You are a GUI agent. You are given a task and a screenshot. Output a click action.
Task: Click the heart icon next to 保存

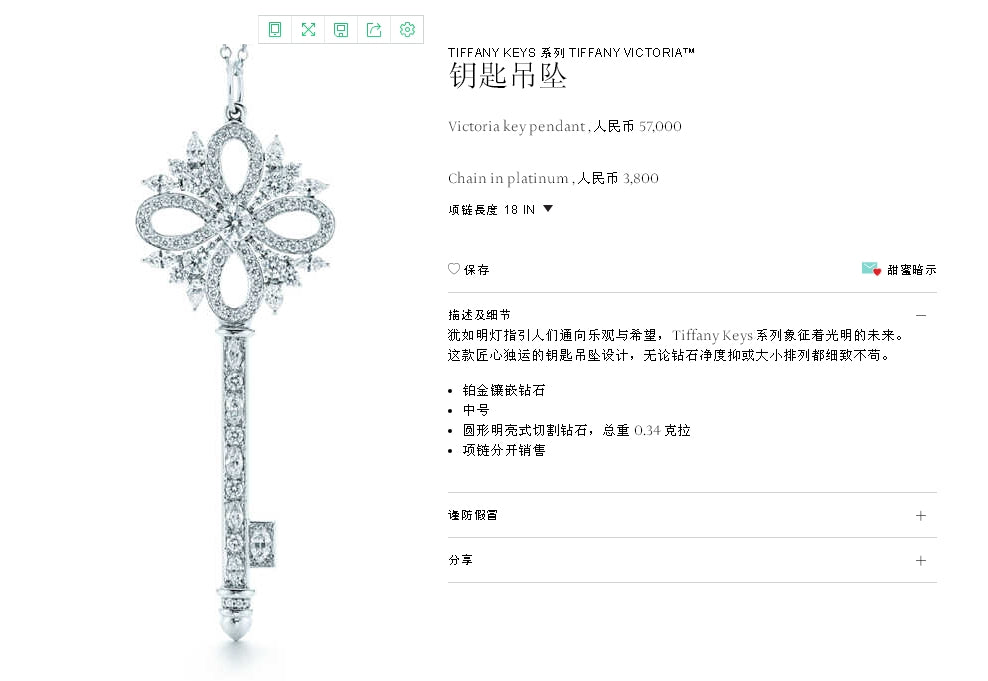[x=454, y=268]
